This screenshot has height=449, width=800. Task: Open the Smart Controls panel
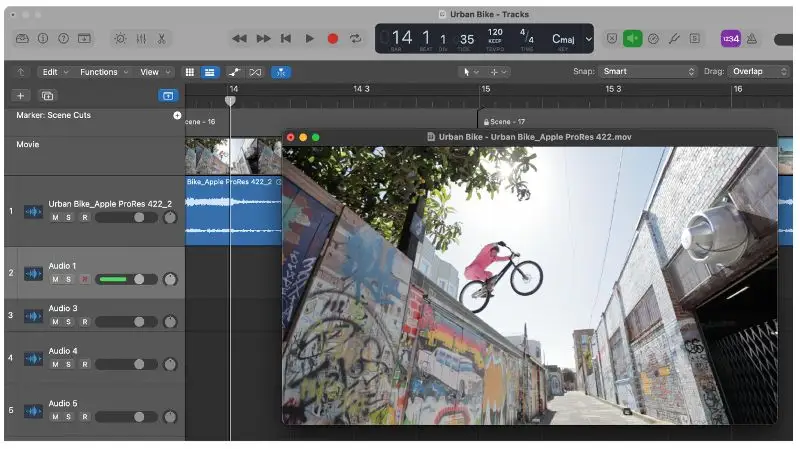120,39
